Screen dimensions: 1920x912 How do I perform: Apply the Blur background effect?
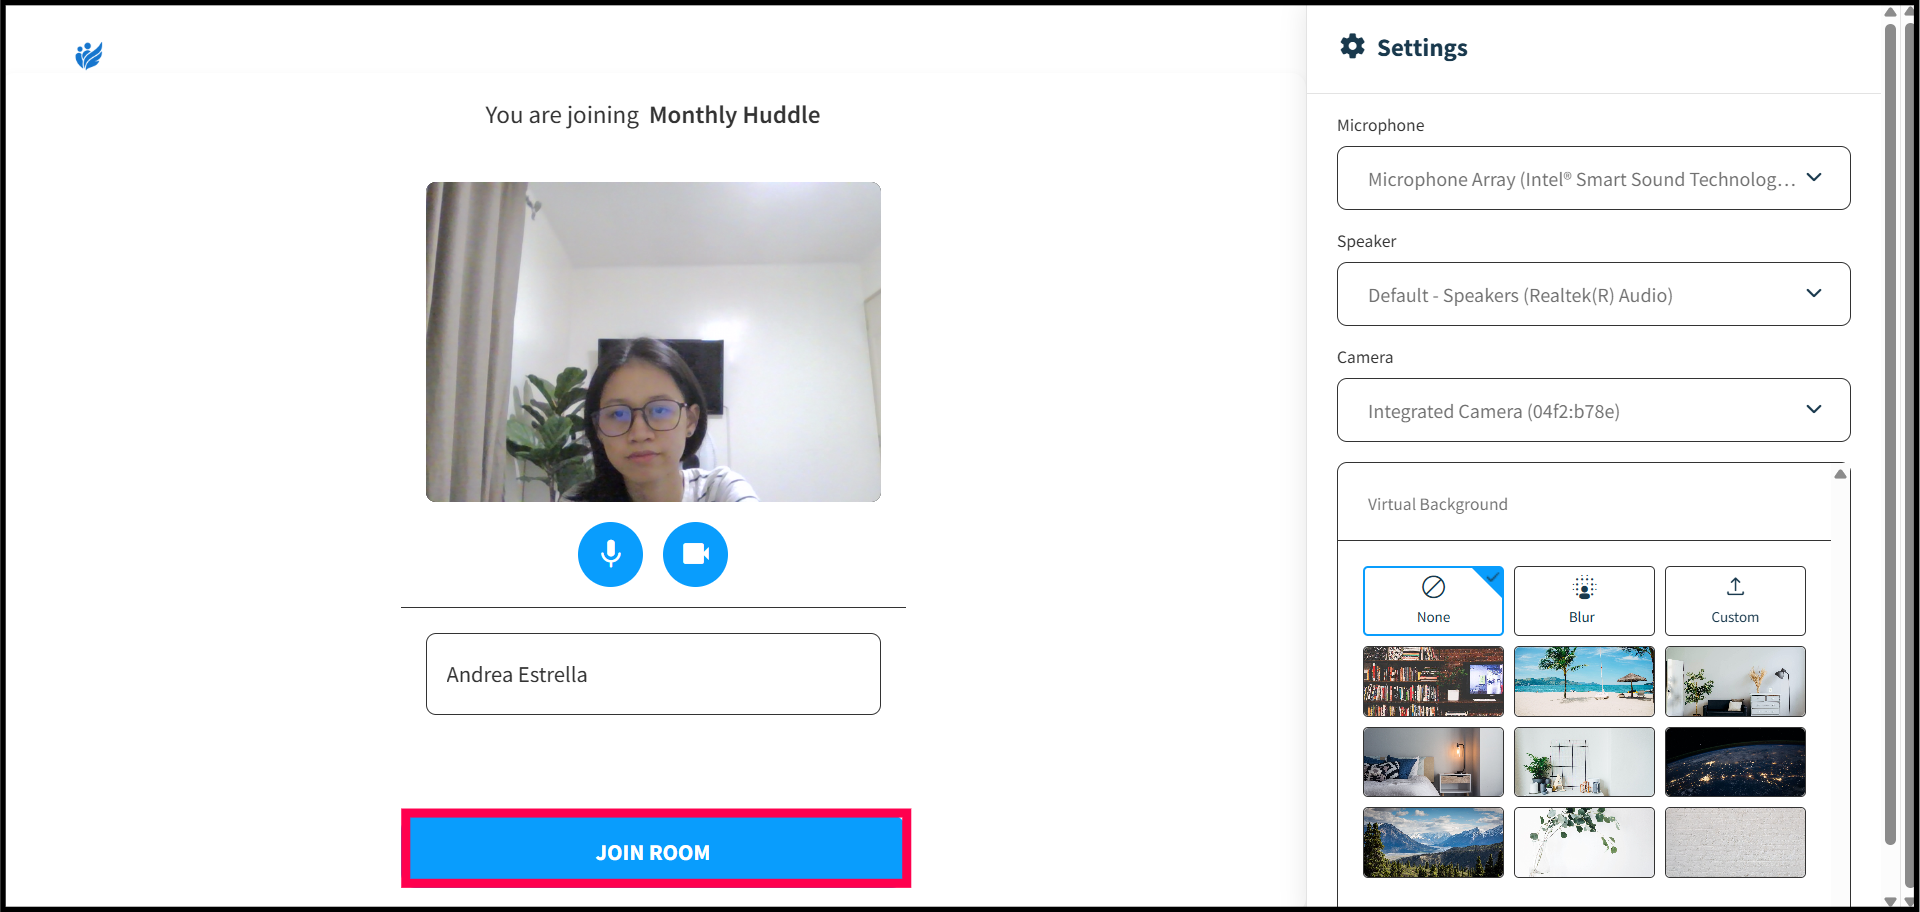1583,601
